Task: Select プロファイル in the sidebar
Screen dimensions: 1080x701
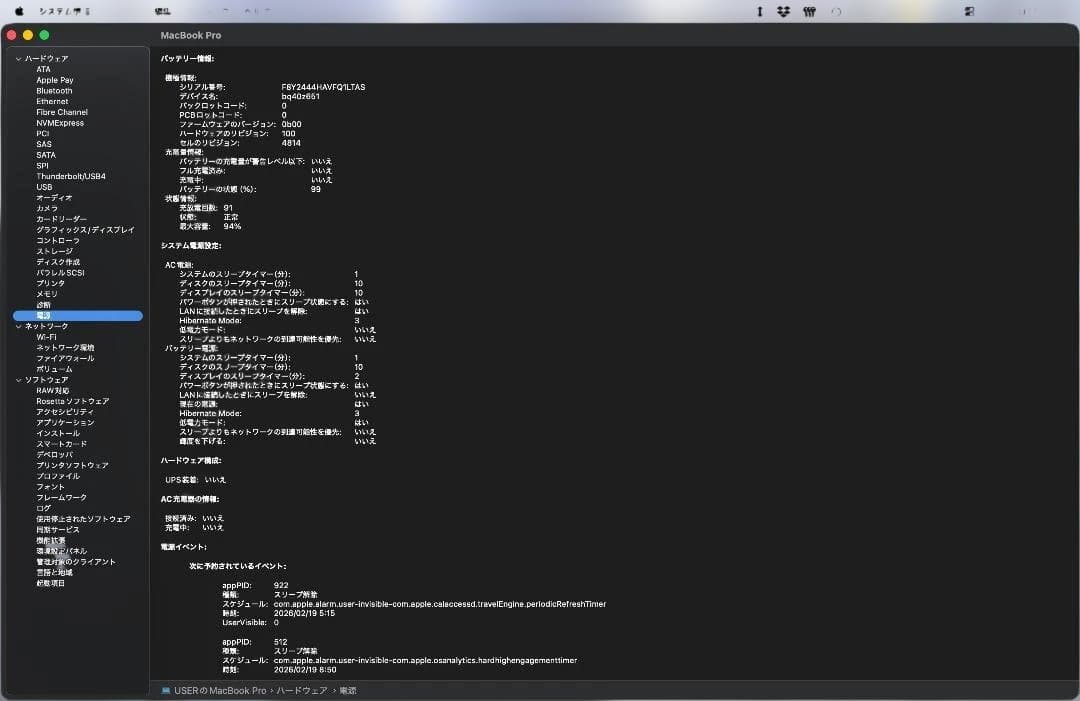Action: 58,477
